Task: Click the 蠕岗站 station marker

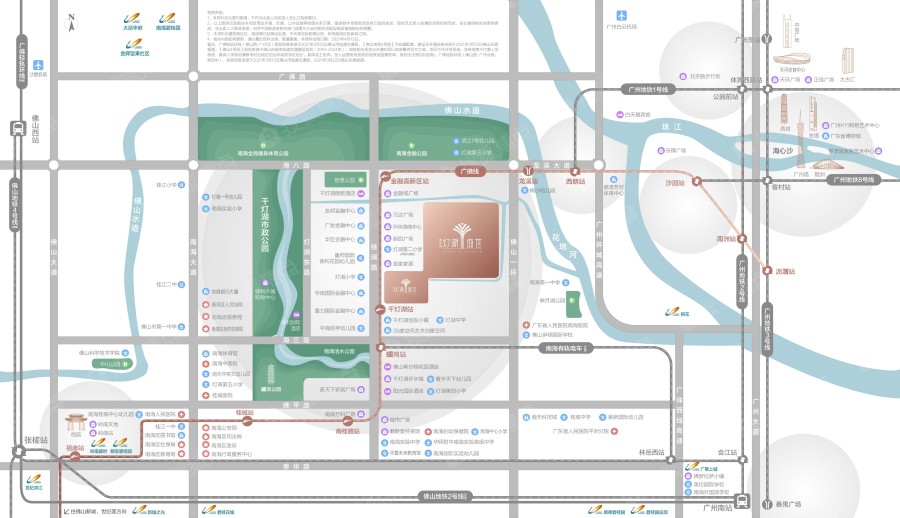Action: (x=381, y=347)
